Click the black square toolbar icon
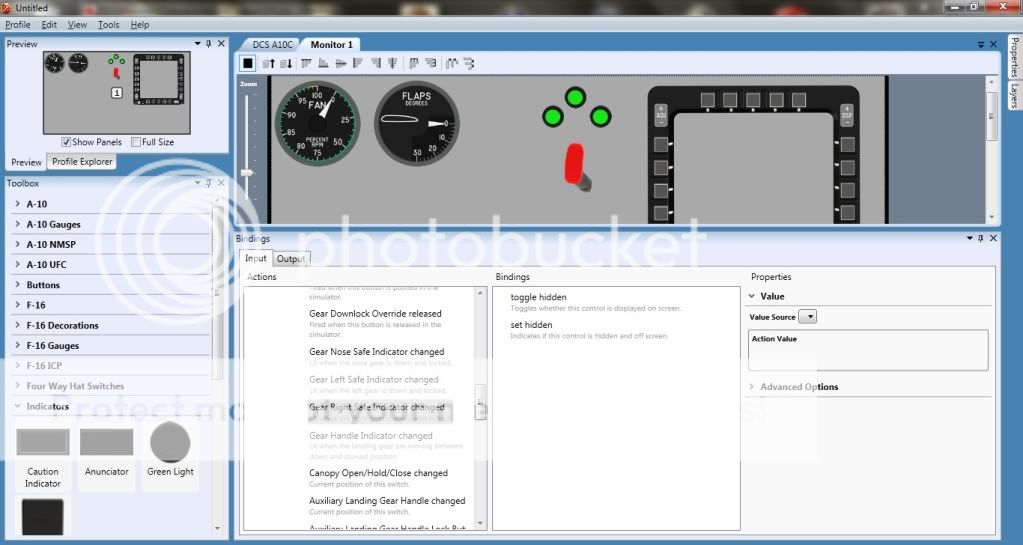1023x545 pixels. (x=247, y=63)
